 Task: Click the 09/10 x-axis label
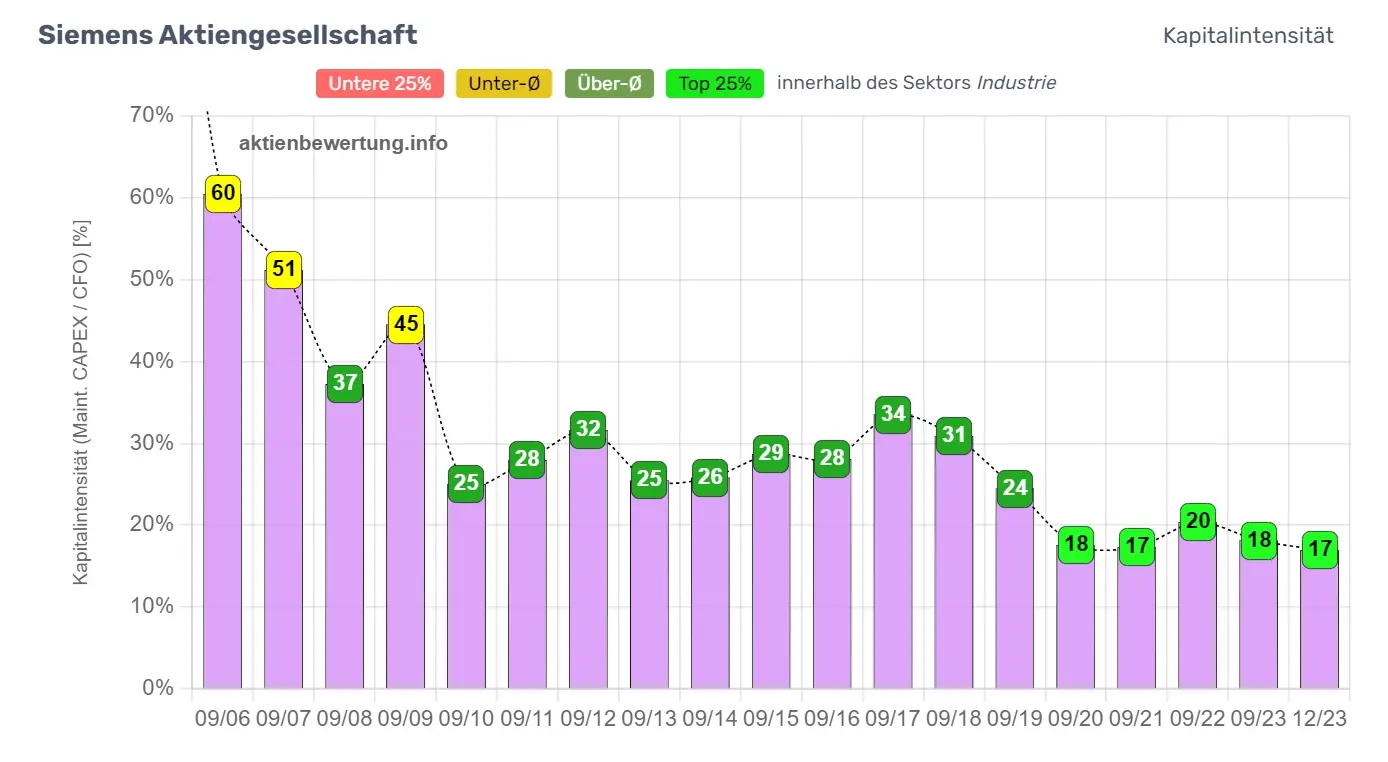point(466,717)
